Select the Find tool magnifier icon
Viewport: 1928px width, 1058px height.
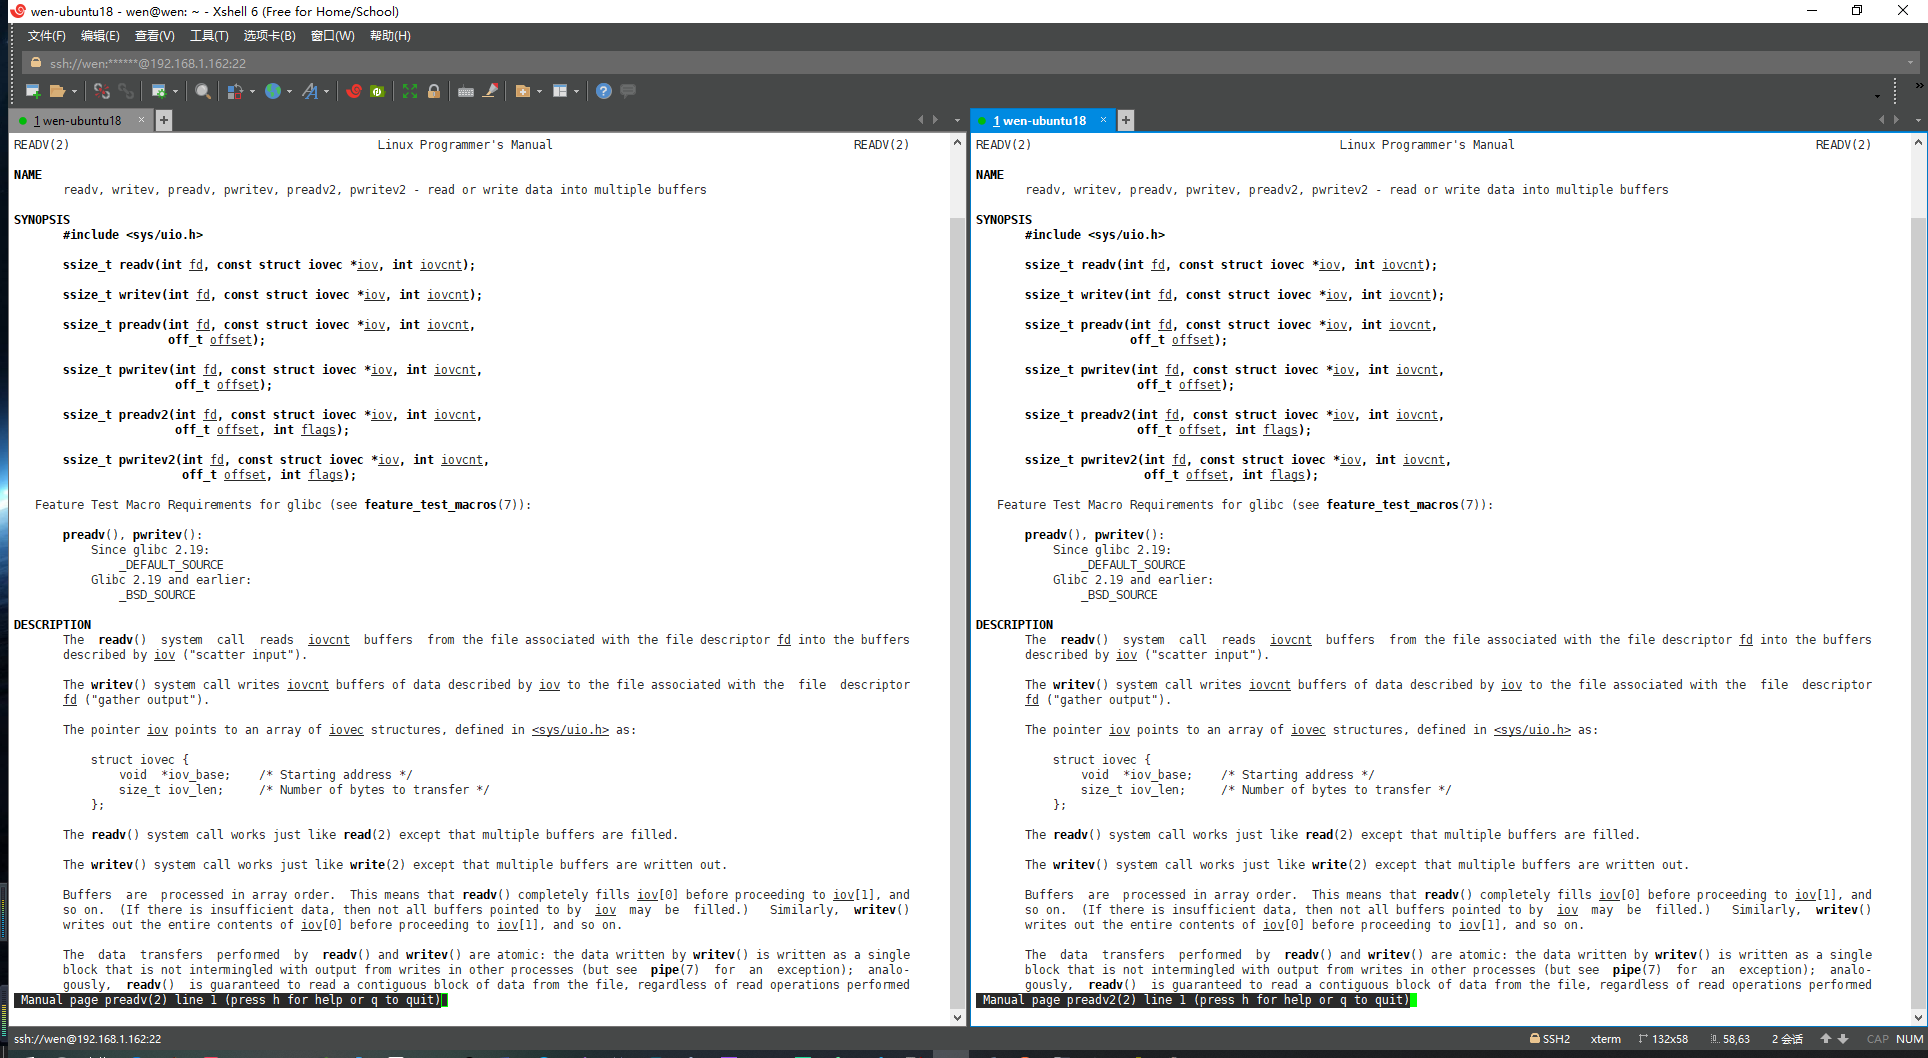click(x=203, y=91)
